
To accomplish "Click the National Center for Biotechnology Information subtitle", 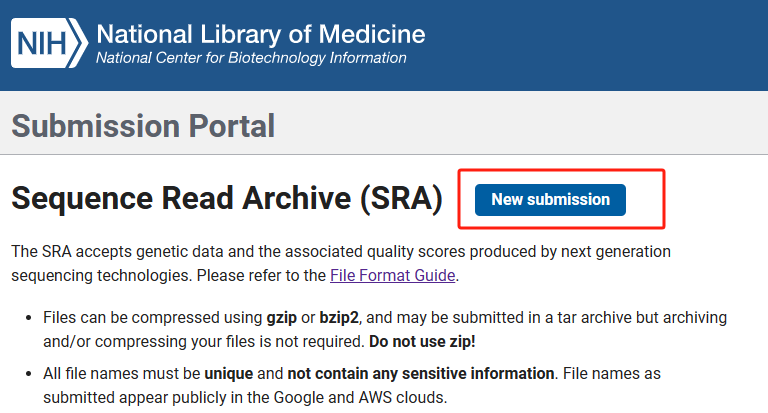I will (x=251, y=58).
